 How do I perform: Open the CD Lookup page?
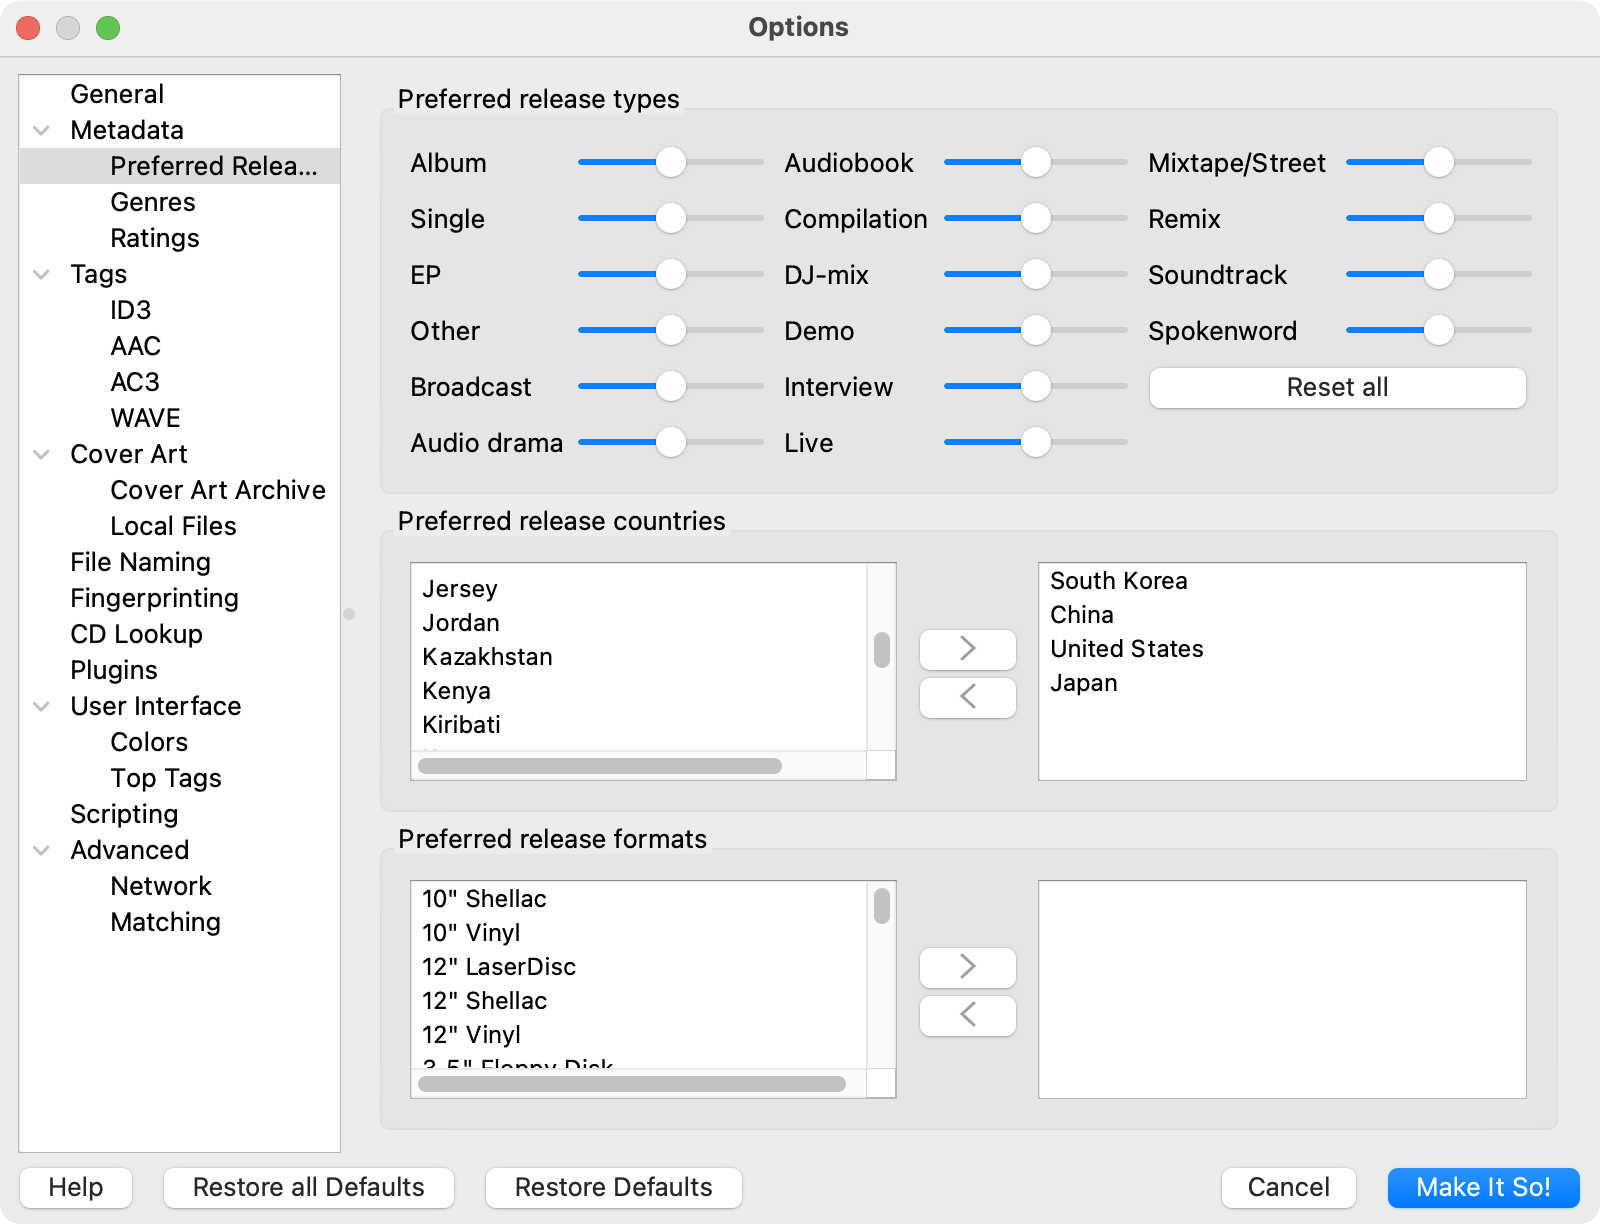[137, 634]
